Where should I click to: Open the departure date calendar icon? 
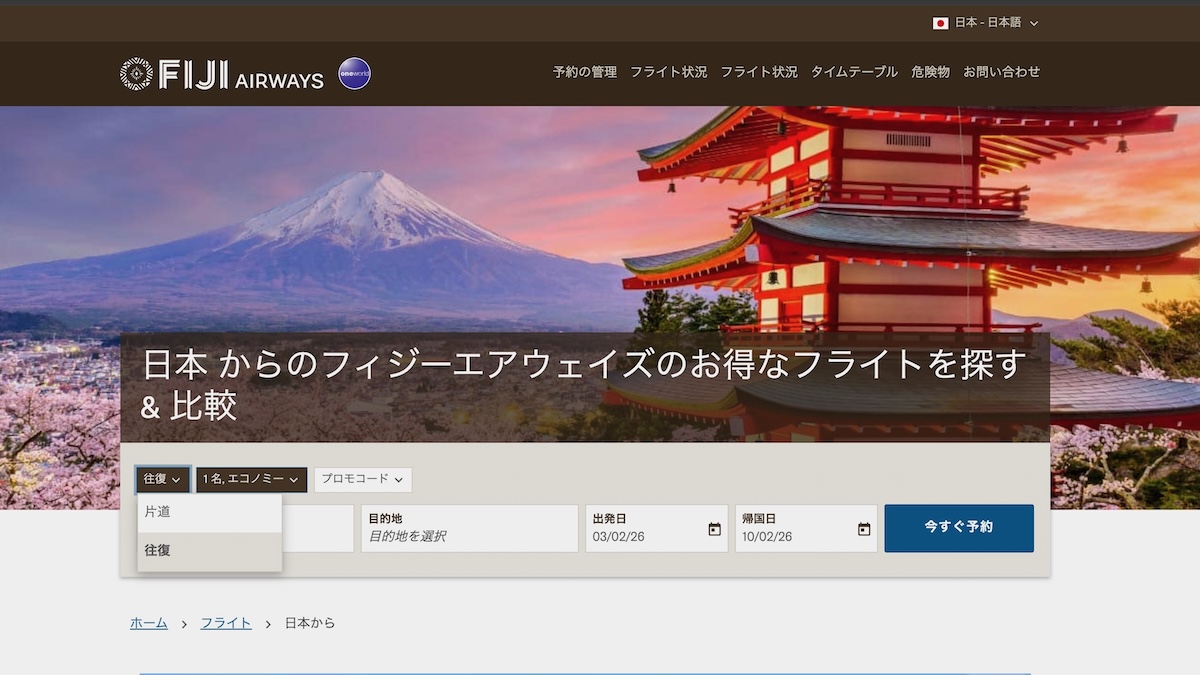[x=713, y=528]
